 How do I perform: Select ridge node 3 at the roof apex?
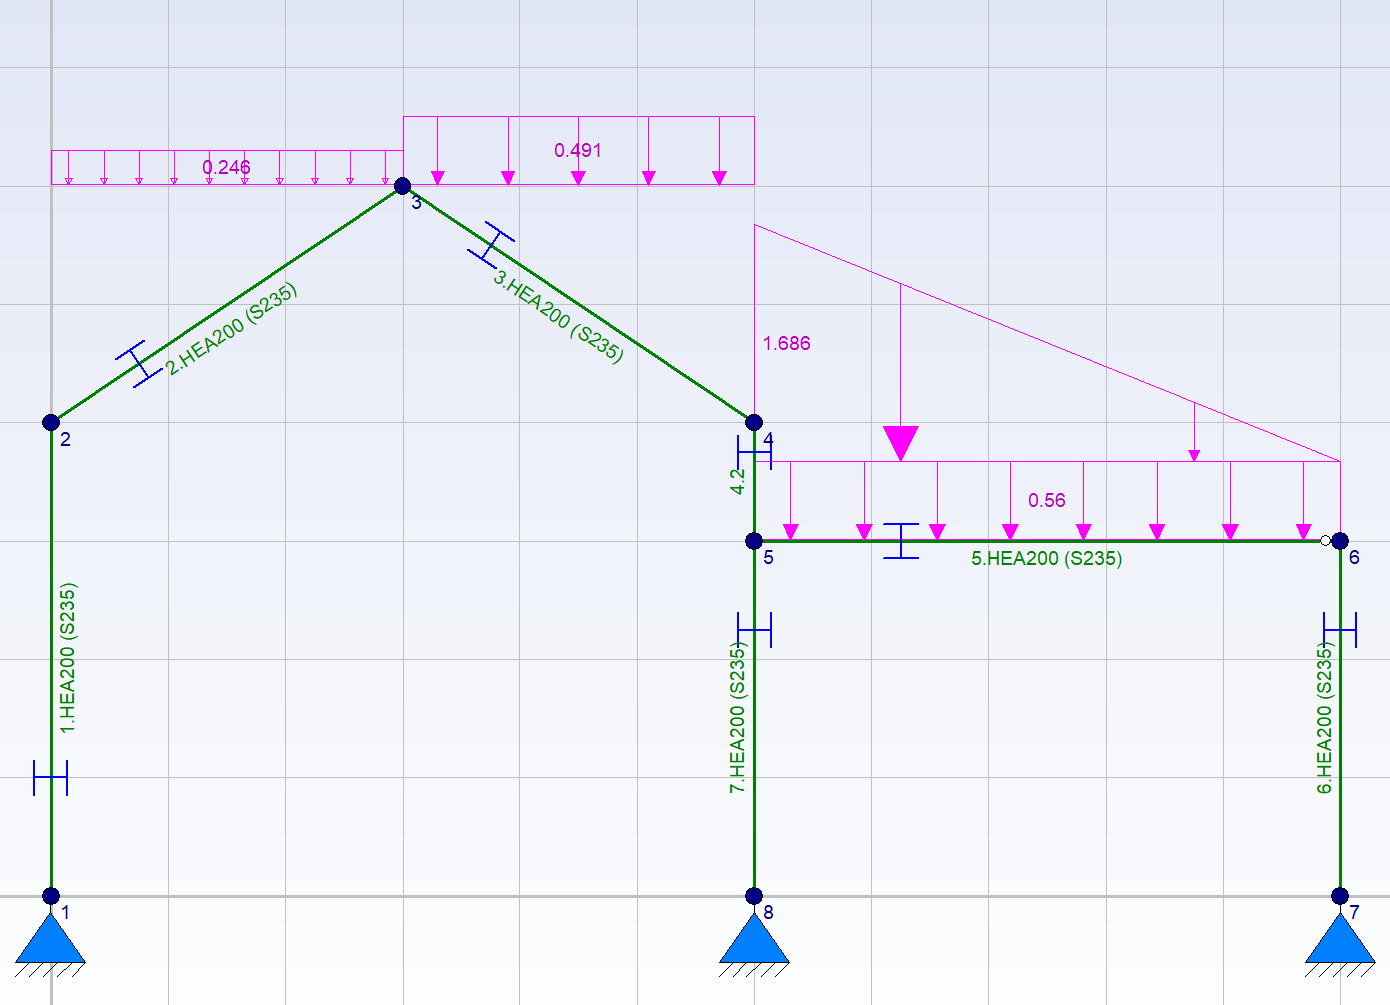tap(402, 186)
